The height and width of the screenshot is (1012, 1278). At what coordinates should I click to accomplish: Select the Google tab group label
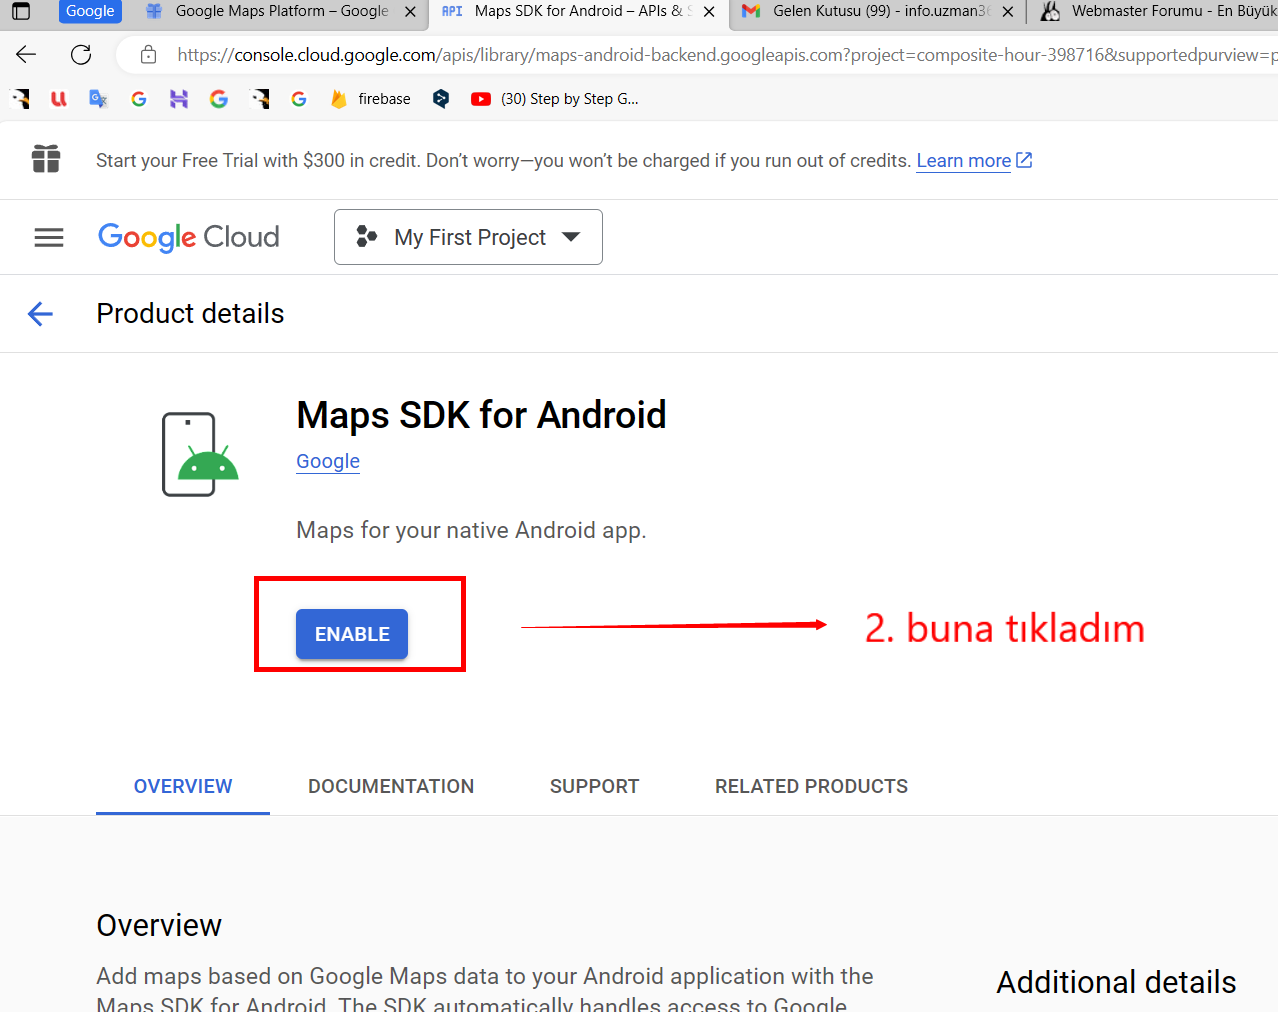click(x=90, y=11)
